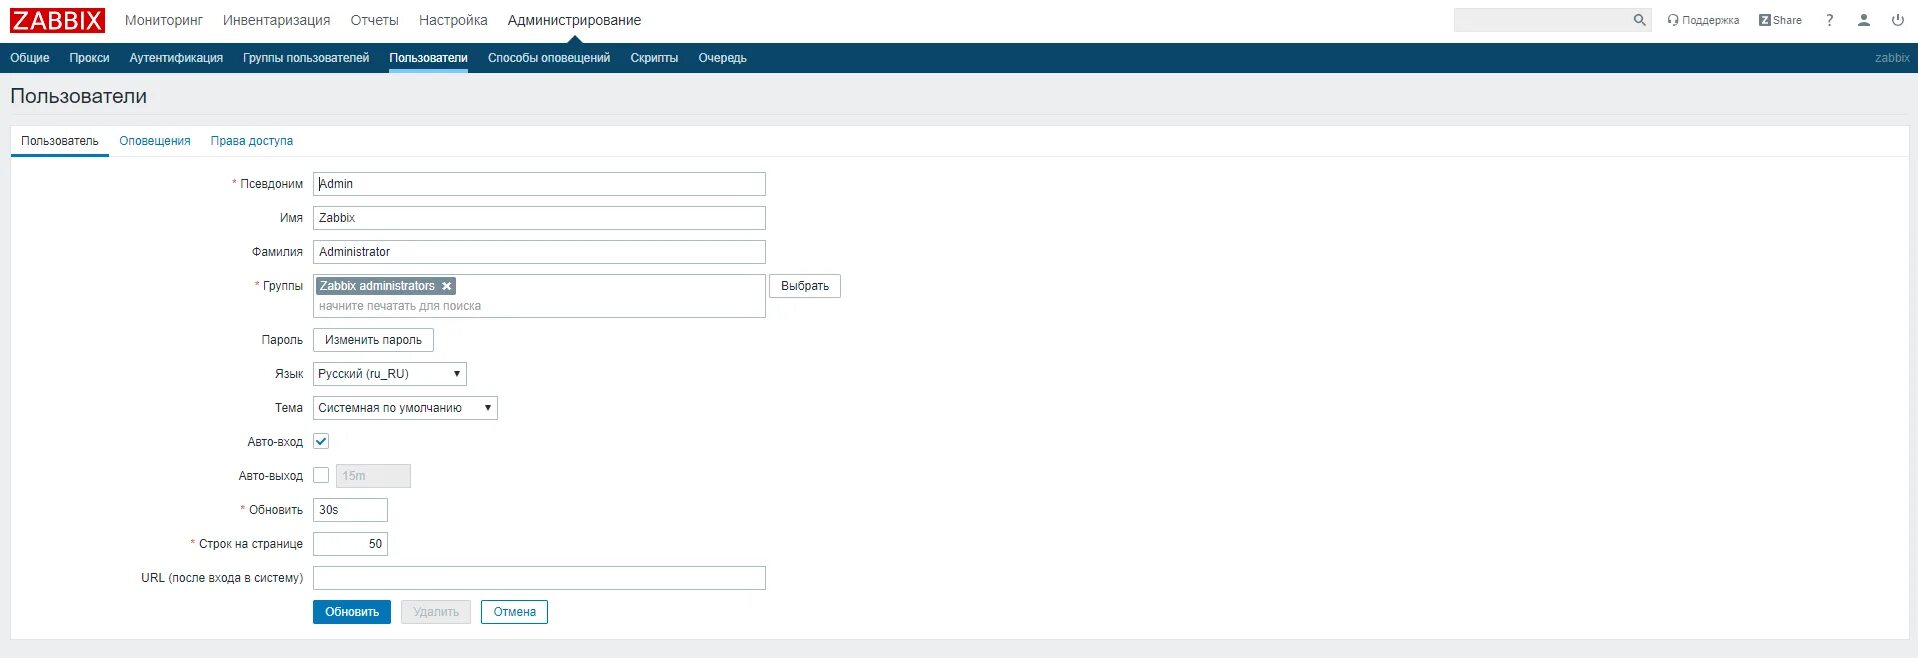
Task: Click the blue Обновить button
Action: (352, 612)
